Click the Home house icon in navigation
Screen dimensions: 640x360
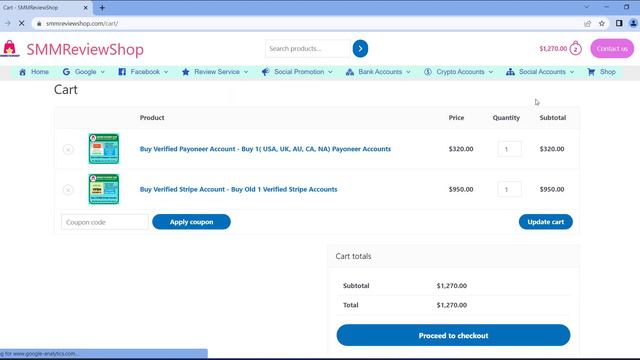(22, 72)
